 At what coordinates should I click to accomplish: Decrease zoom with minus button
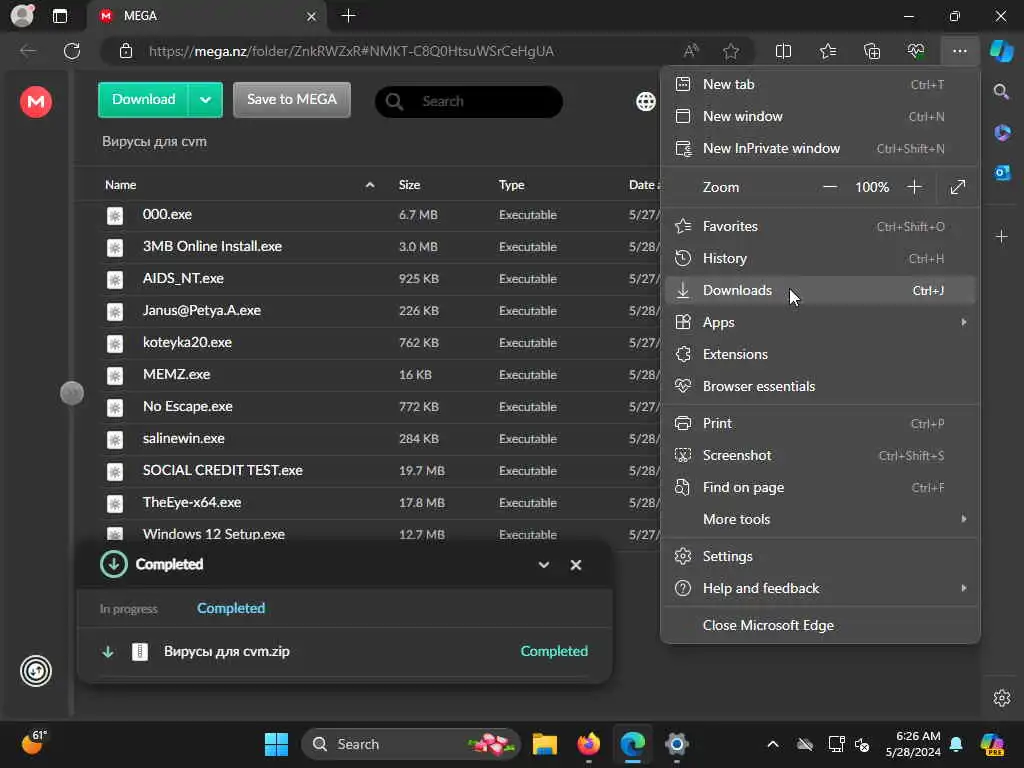pyautogui.click(x=829, y=187)
